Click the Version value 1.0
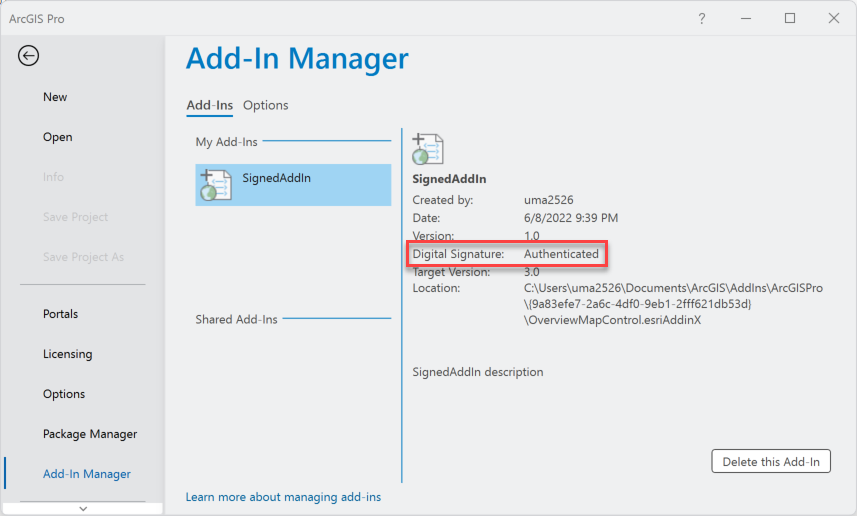 pyautogui.click(x=532, y=236)
